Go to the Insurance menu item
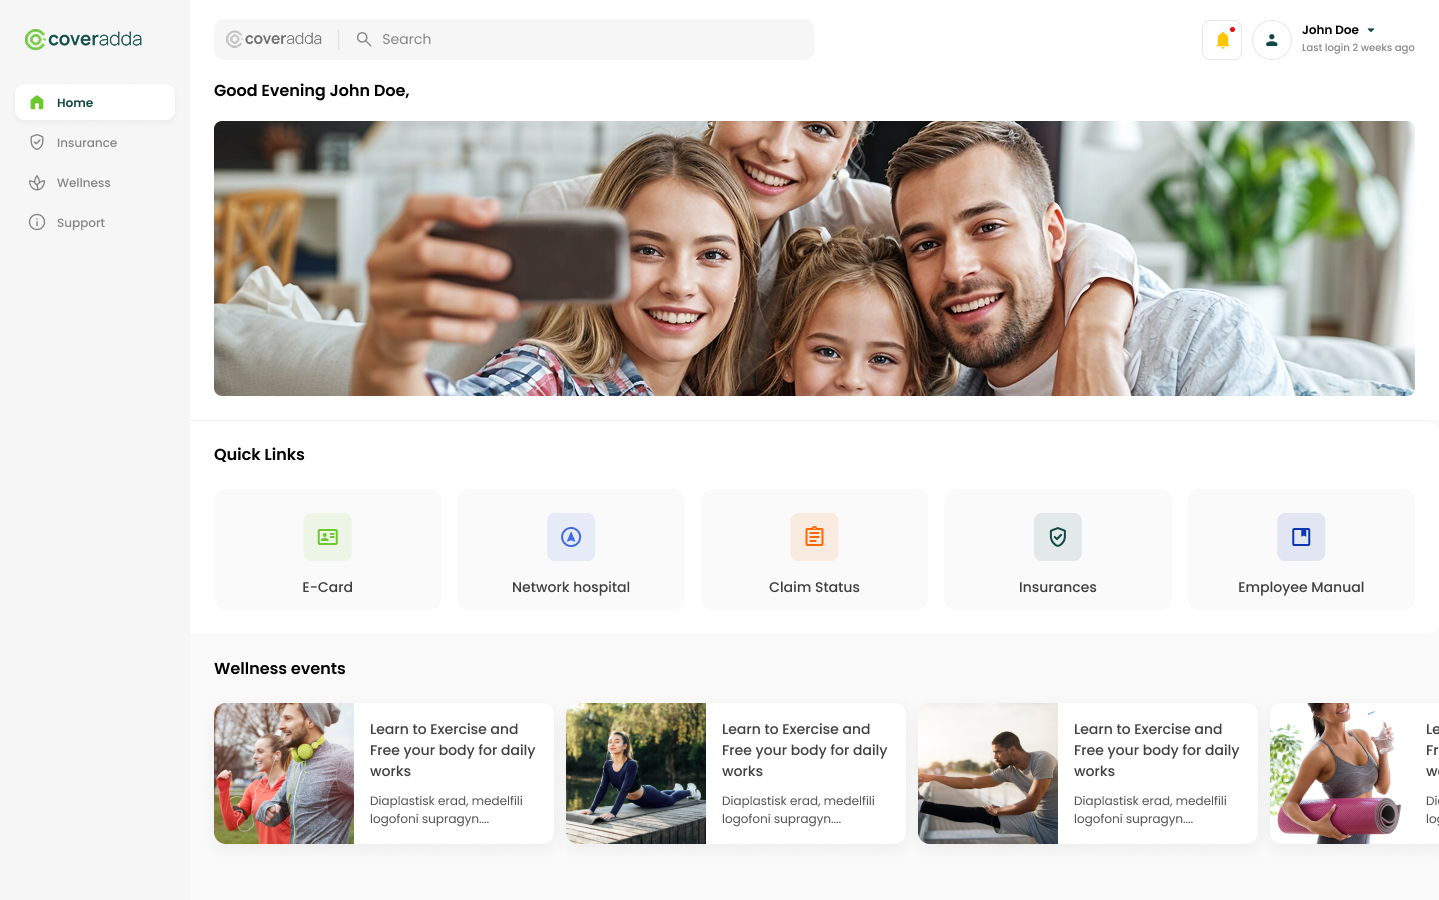The width and height of the screenshot is (1439, 900). tap(95, 142)
